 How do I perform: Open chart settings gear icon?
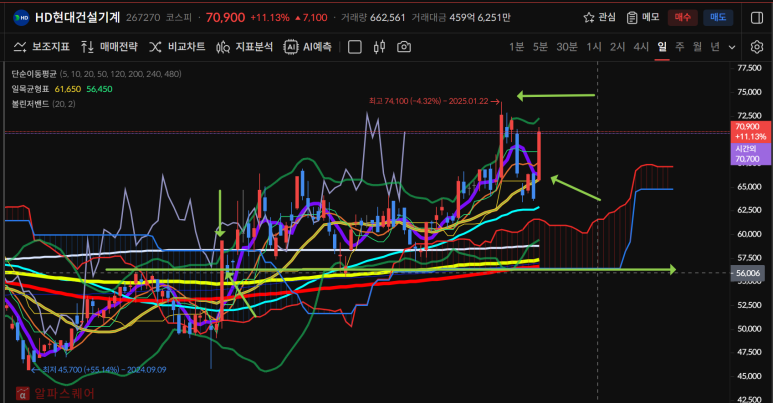pos(757,47)
